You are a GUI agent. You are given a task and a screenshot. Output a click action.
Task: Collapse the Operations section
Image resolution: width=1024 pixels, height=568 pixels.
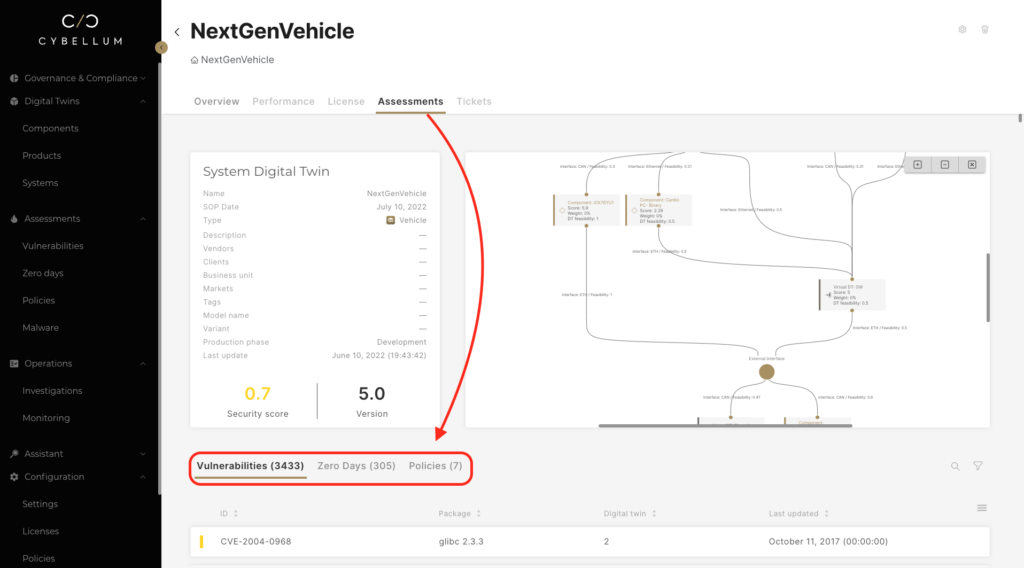(x=143, y=364)
